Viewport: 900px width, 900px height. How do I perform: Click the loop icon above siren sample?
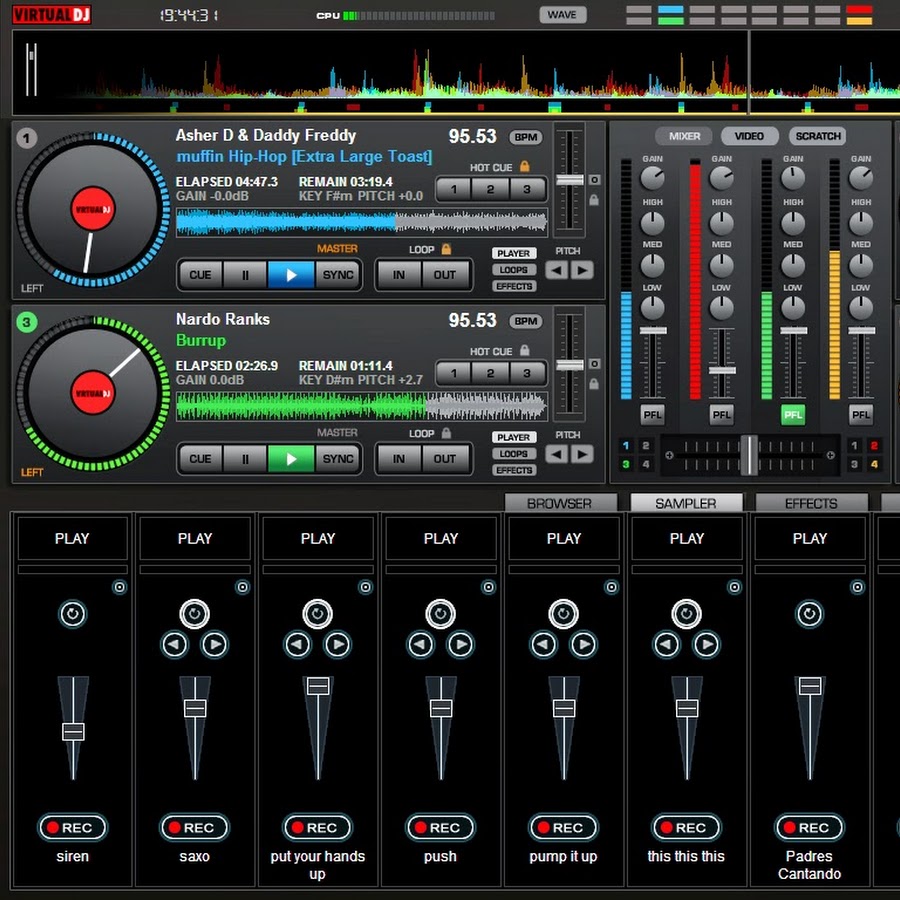point(72,613)
